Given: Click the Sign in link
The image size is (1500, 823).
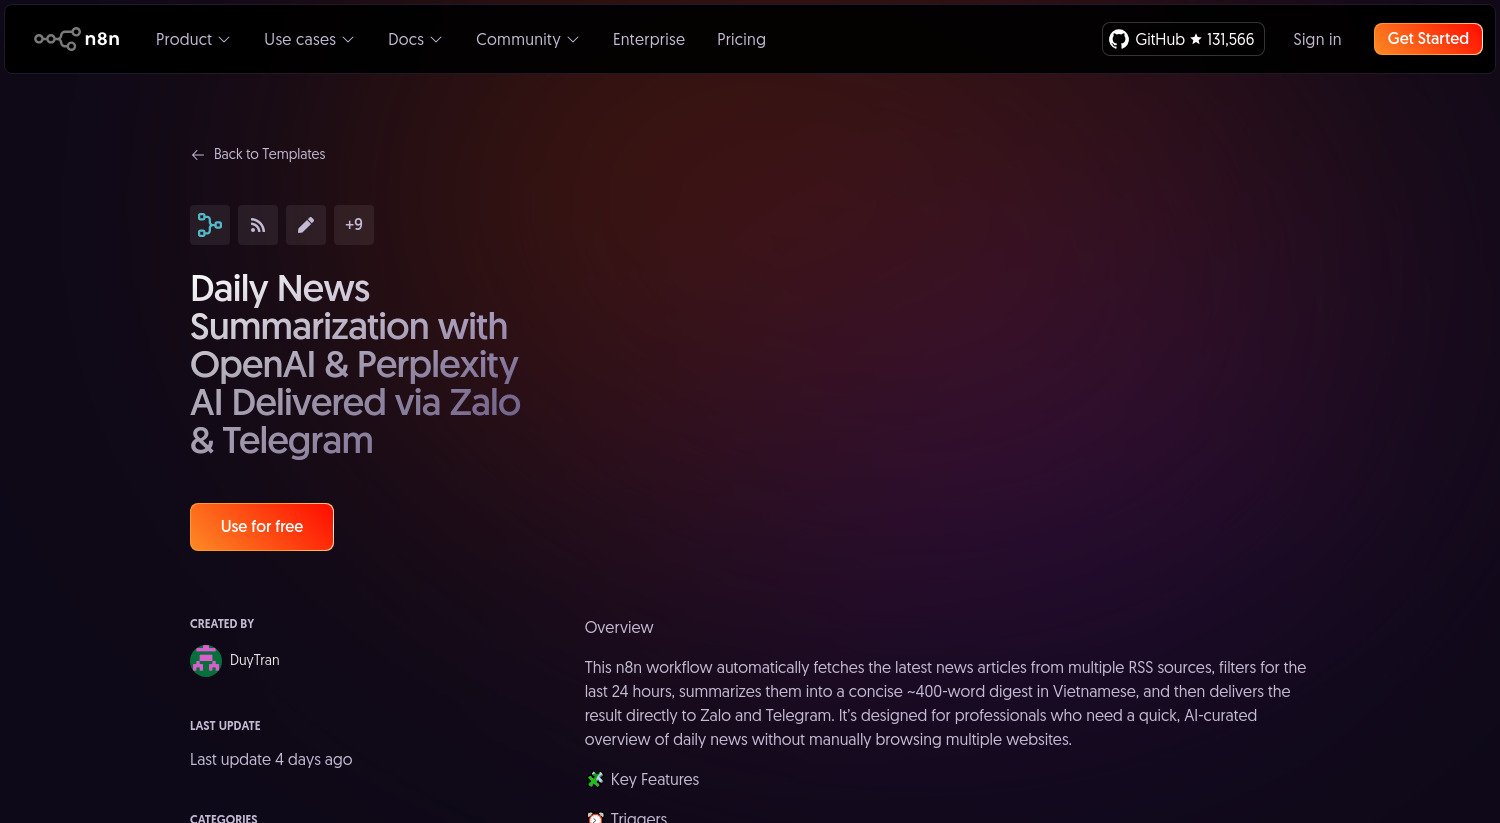Looking at the screenshot, I should (1317, 39).
